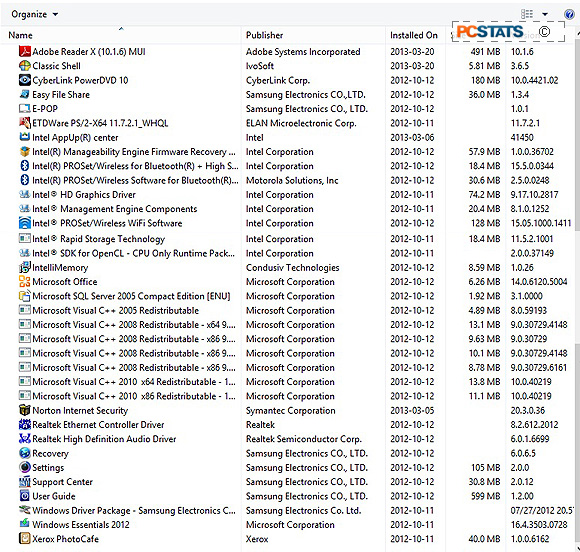Click version 16.4.3503.0728
The width and height of the screenshot is (580, 552).
pos(539,524)
